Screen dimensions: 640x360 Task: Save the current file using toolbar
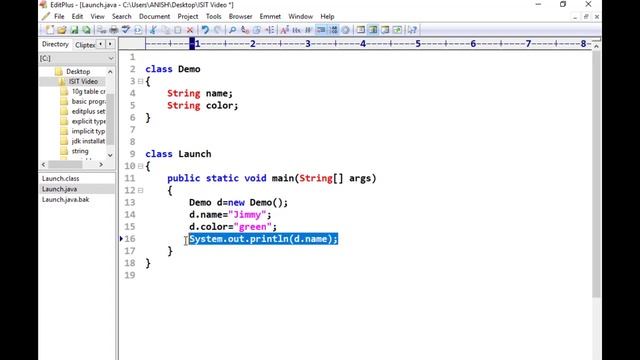(74, 30)
